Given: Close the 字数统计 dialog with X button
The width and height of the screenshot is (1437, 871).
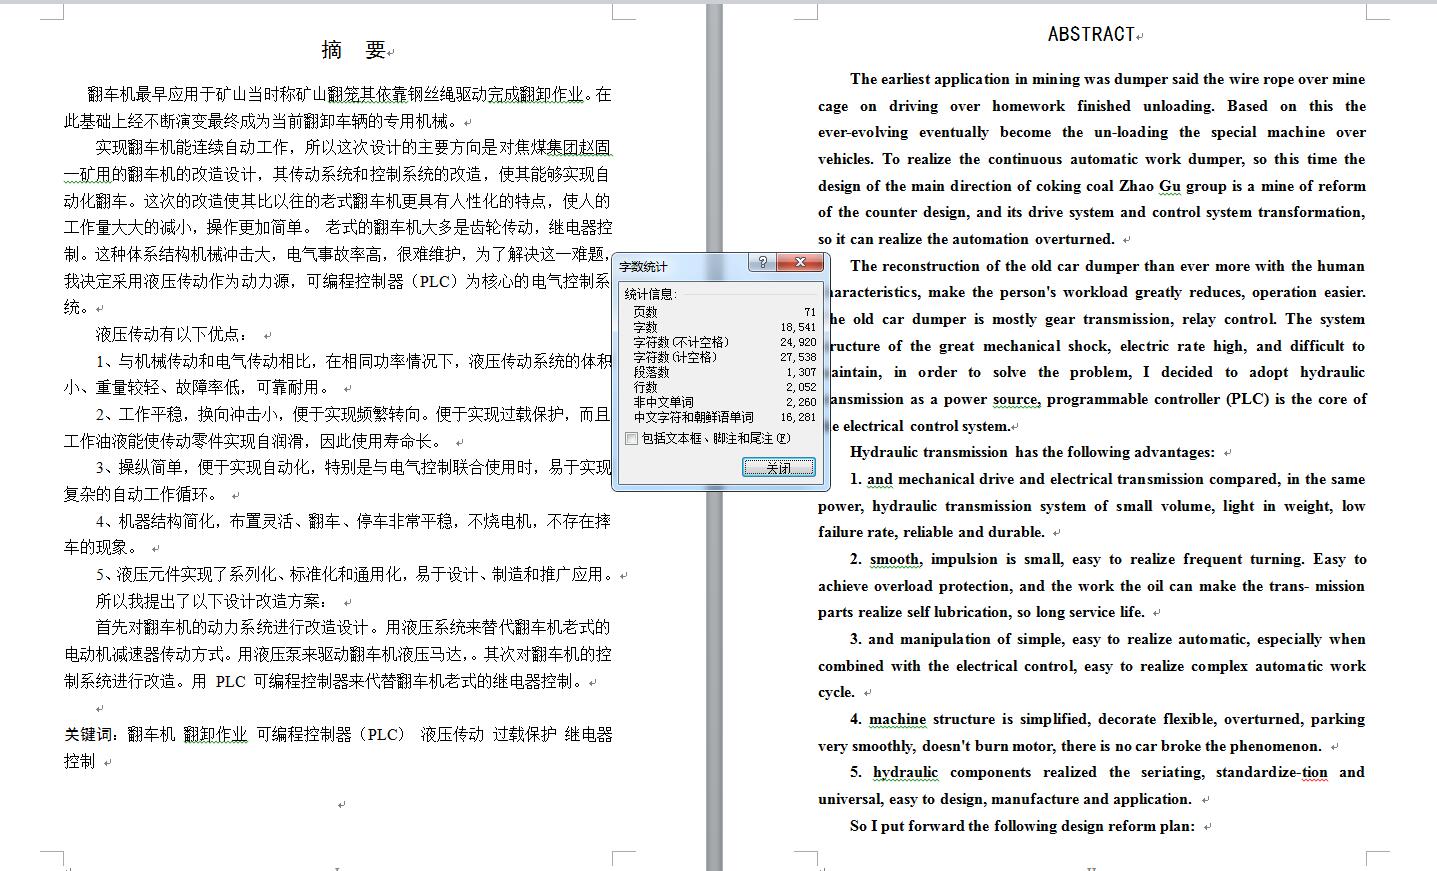Looking at the screenshot, I should pos(801,262).
